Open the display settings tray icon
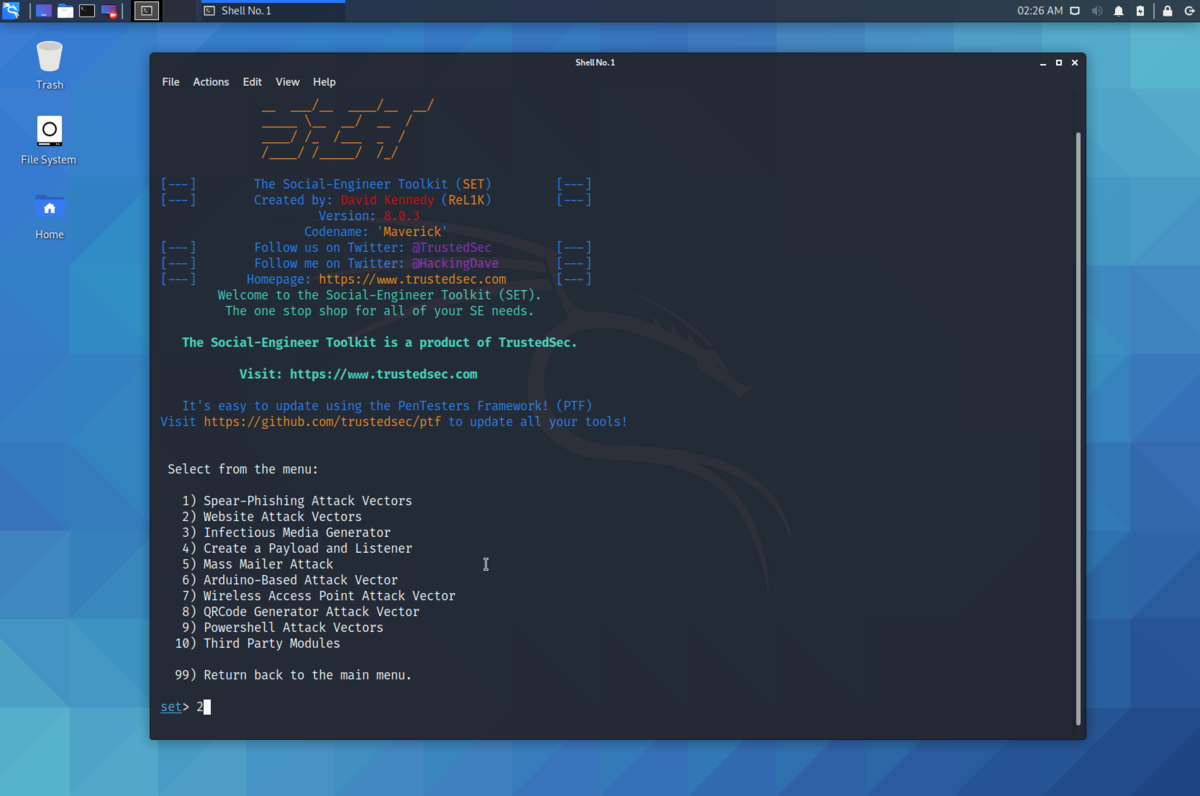This screenshot has height=796, width=1200. pyautogui.click(x=1075, y=11)
